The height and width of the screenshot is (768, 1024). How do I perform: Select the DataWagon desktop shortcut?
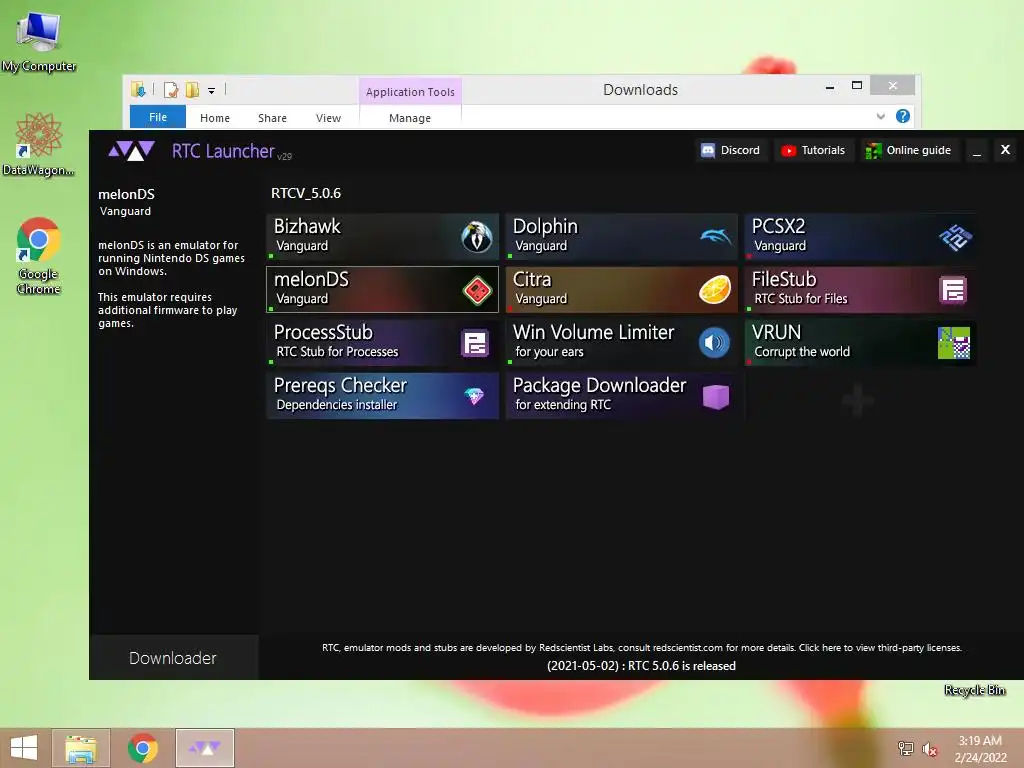[x=39, y=144]
